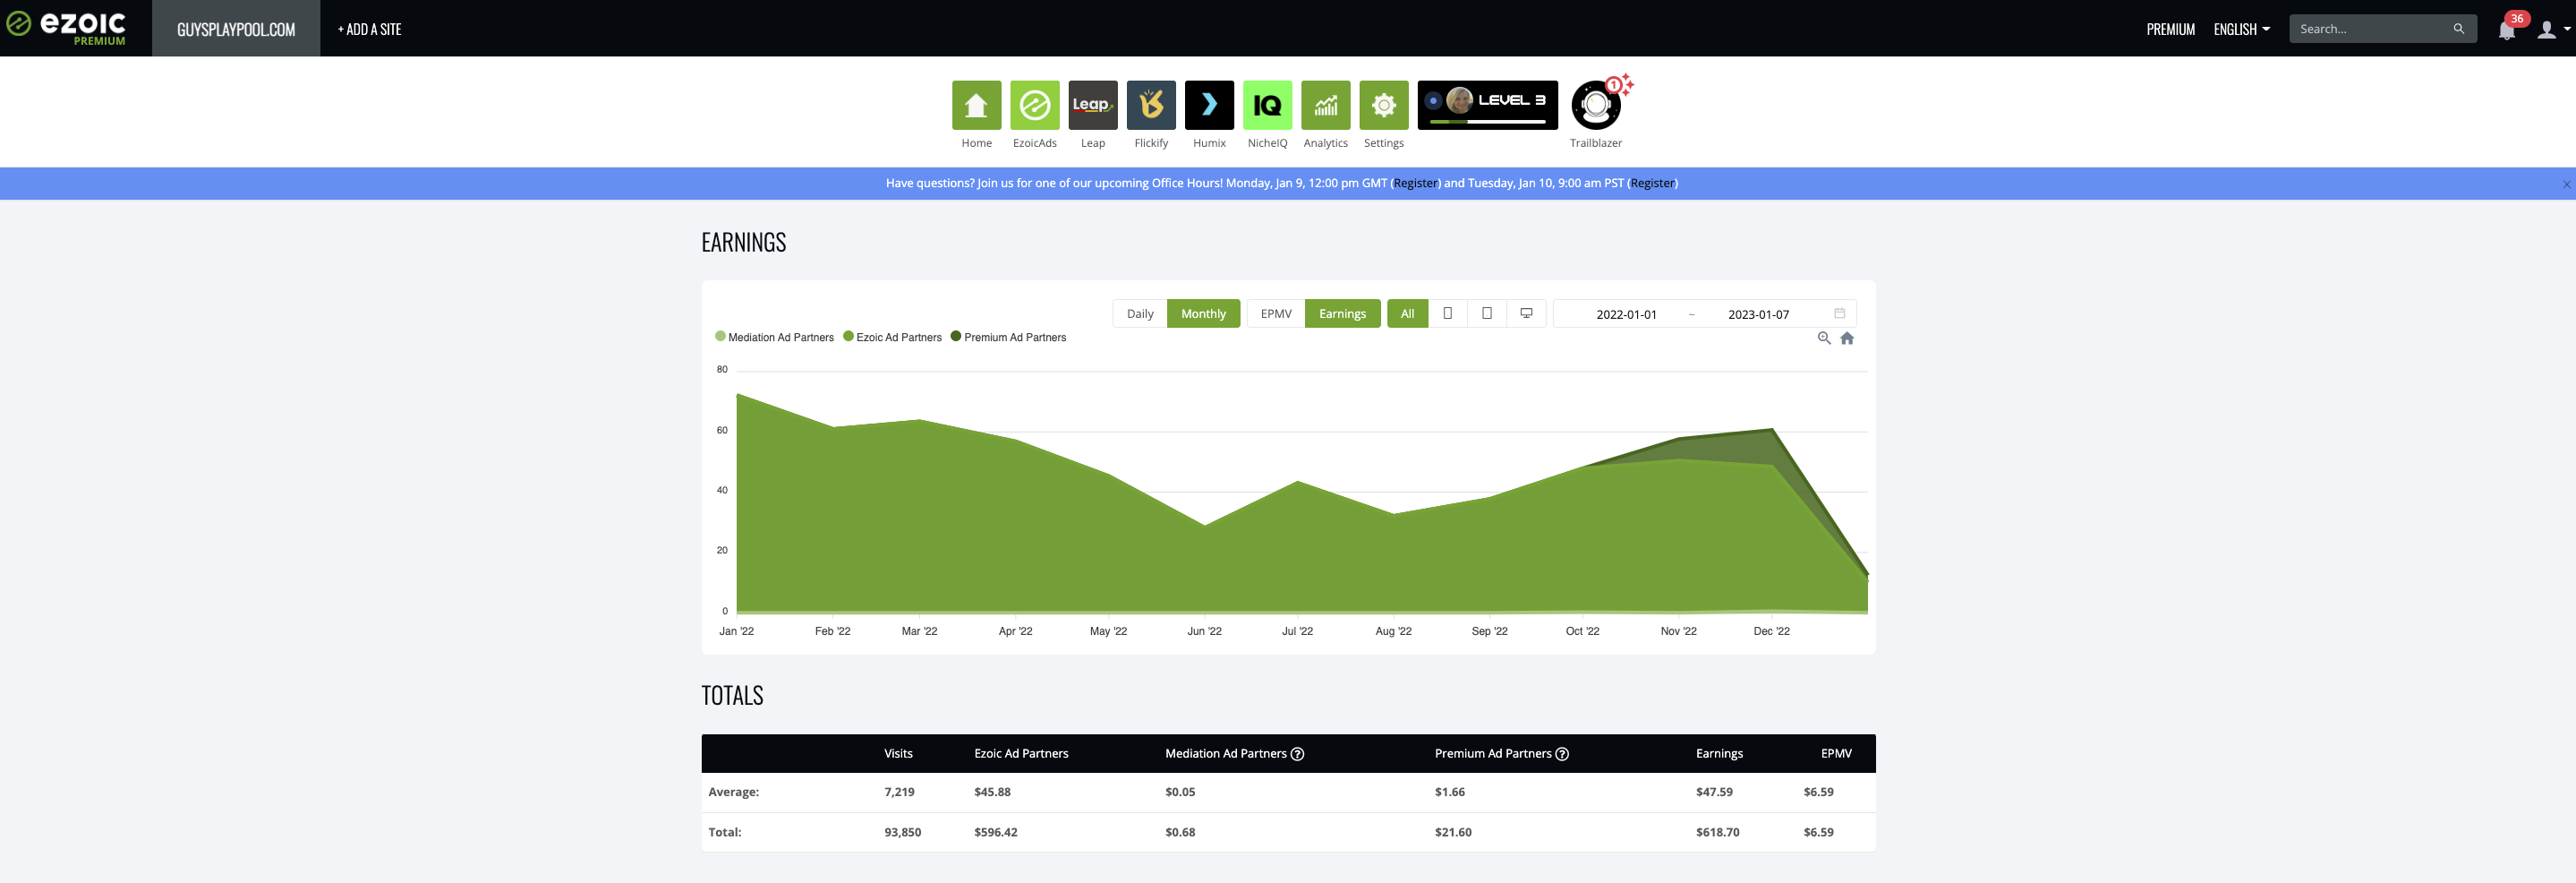
Task: Click the chart zoom magnifier icon
Action: [x=1823, y=339]
